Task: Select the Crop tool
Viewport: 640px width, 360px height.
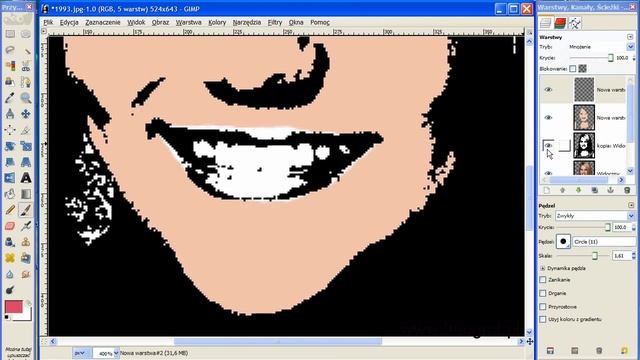Action: click(x=26, y=130)
